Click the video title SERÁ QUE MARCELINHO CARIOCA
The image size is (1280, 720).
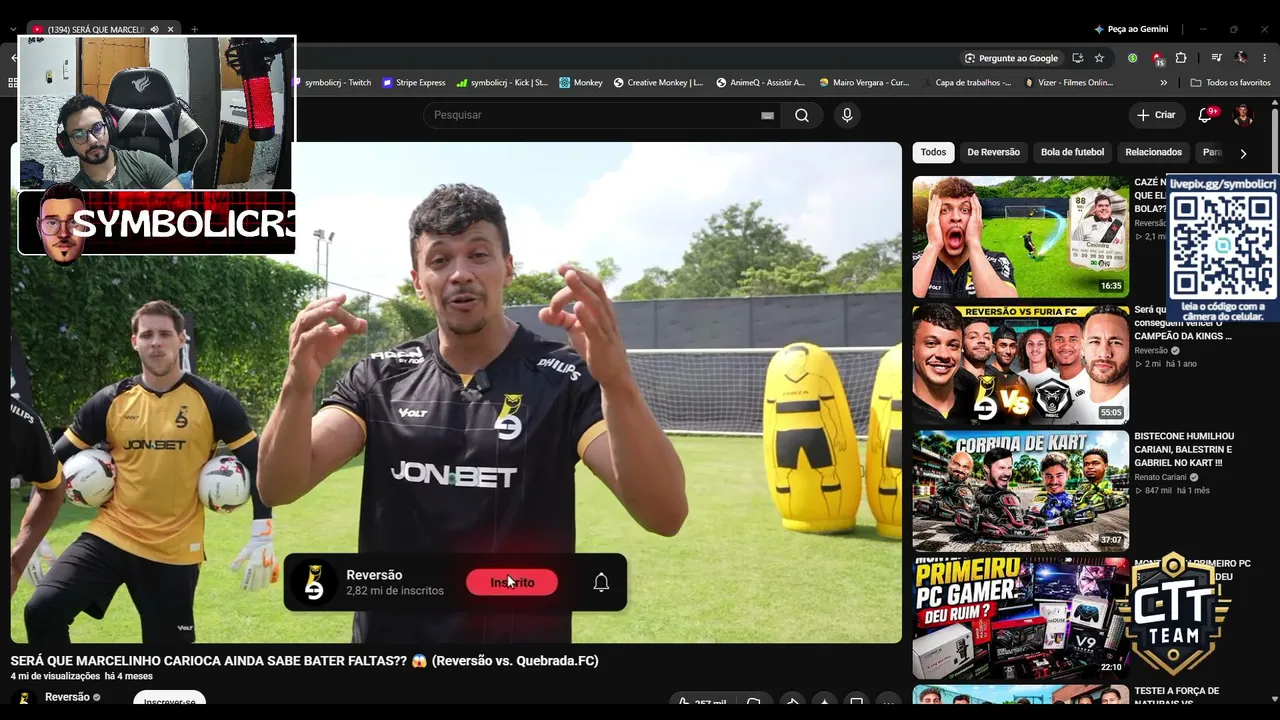pos(304,661)
